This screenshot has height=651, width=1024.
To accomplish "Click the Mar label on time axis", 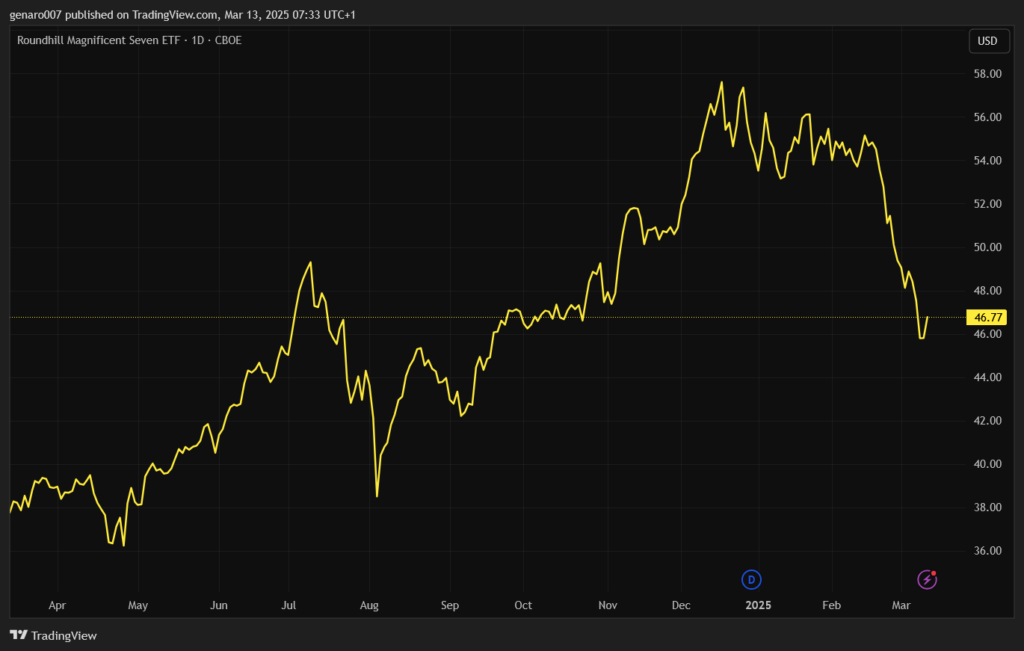I will point(901,606).
